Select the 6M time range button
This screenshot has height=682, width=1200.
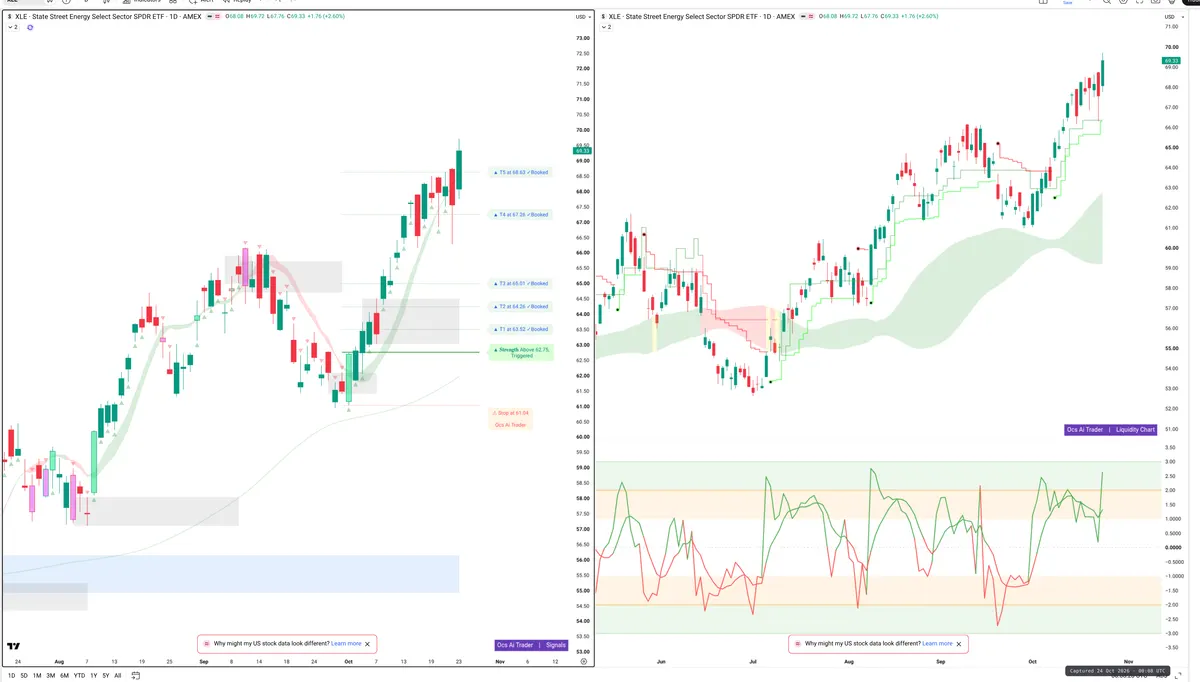pyautogui.click(x=64, y=675)
